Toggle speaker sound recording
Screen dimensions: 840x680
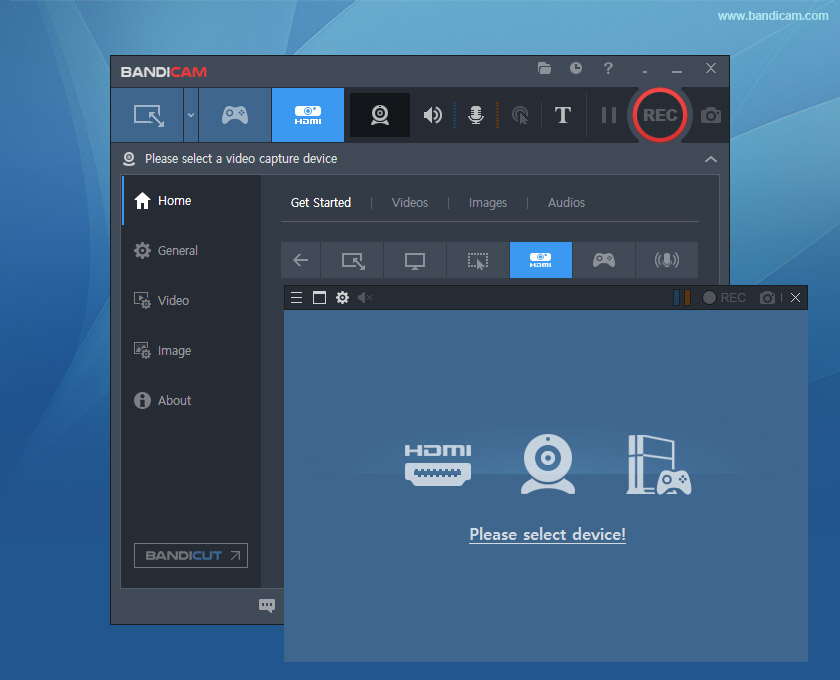click(x=432, y=115)
